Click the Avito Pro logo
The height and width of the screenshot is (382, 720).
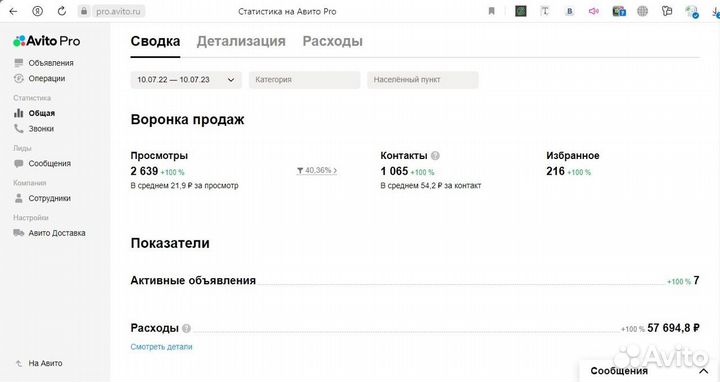[x=46, y=41]
